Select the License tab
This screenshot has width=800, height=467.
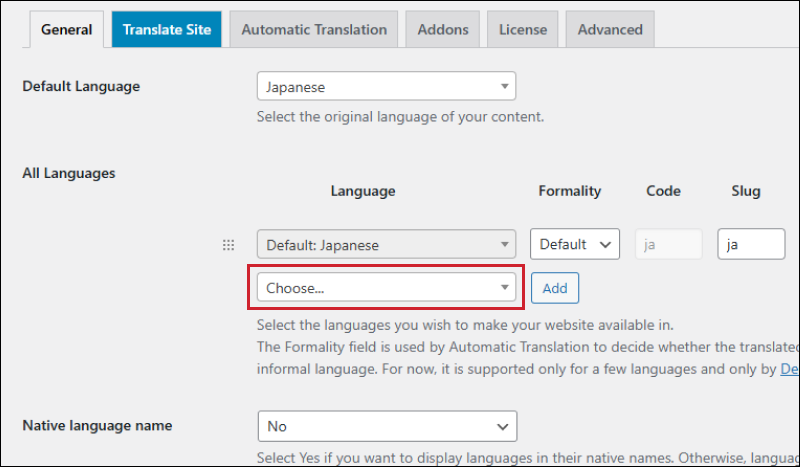(522, 30)
